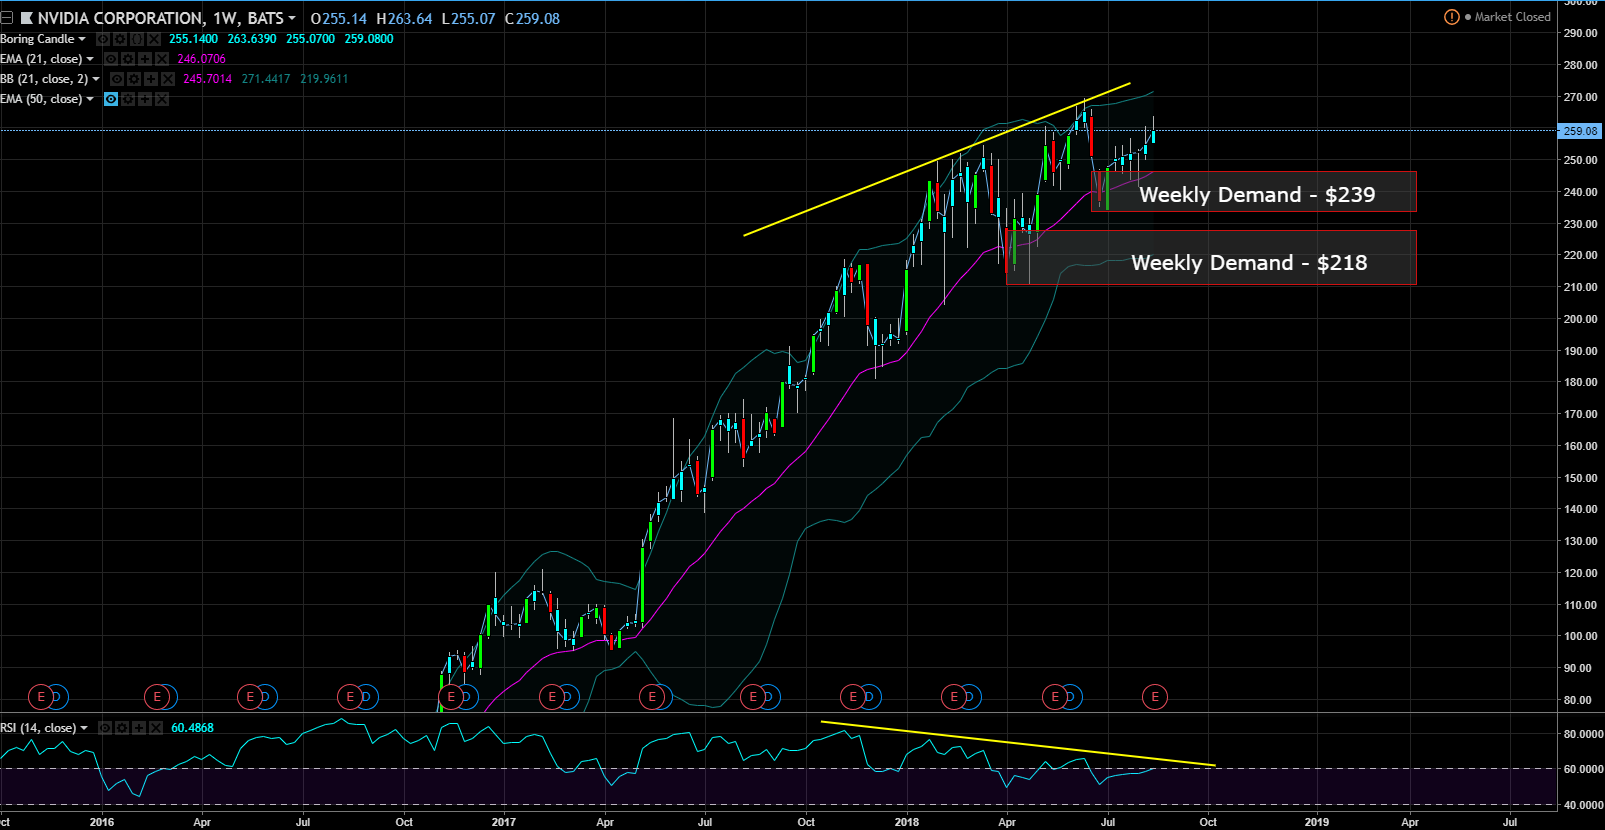Remove the RSI (14, close) indicator

click(x=156, y=728)
